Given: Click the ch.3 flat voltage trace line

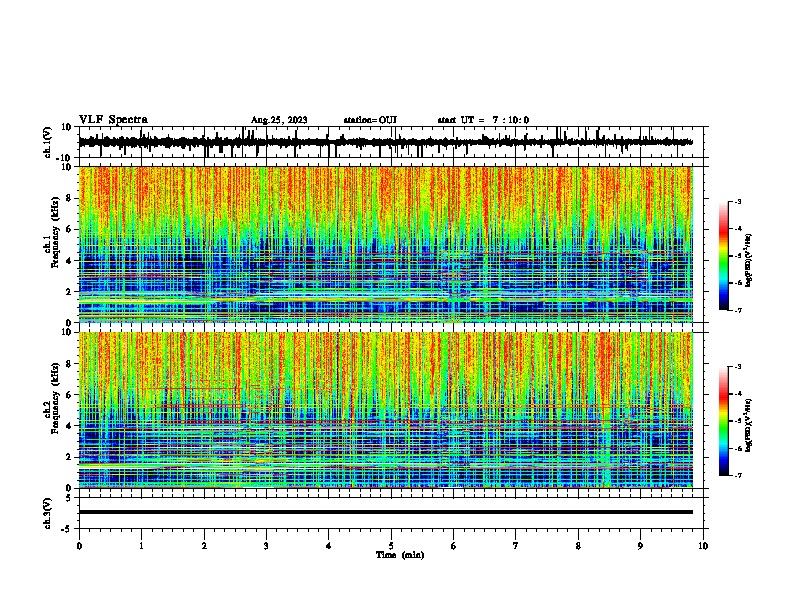Looking at the screenshot, I should (x=385, y=512).
